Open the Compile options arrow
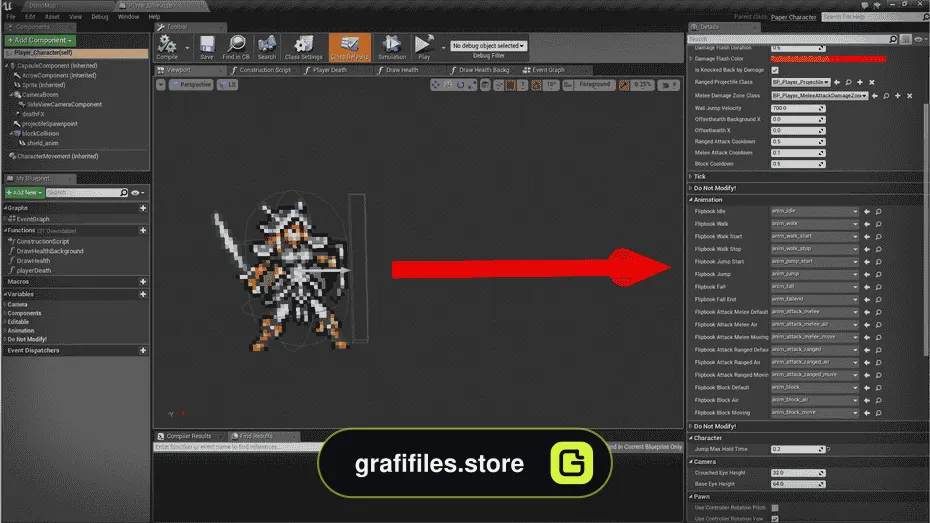This screenshot has height=523, width=930. (187, 47)
